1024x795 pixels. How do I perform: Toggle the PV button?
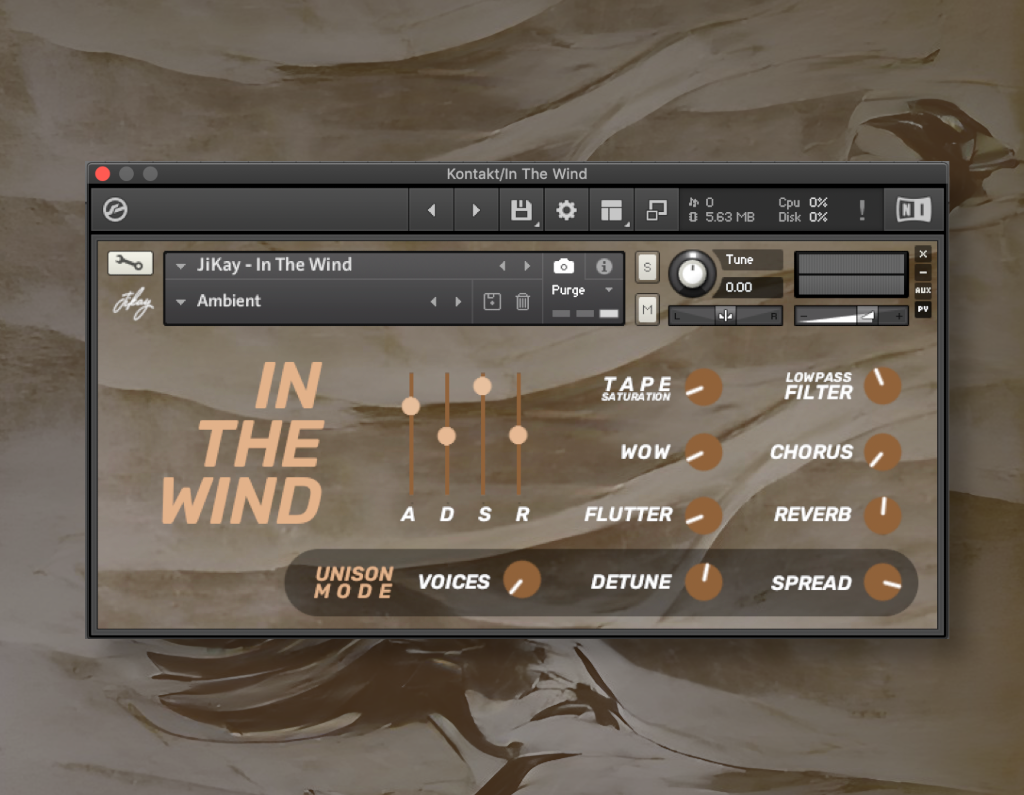[923, 309]
